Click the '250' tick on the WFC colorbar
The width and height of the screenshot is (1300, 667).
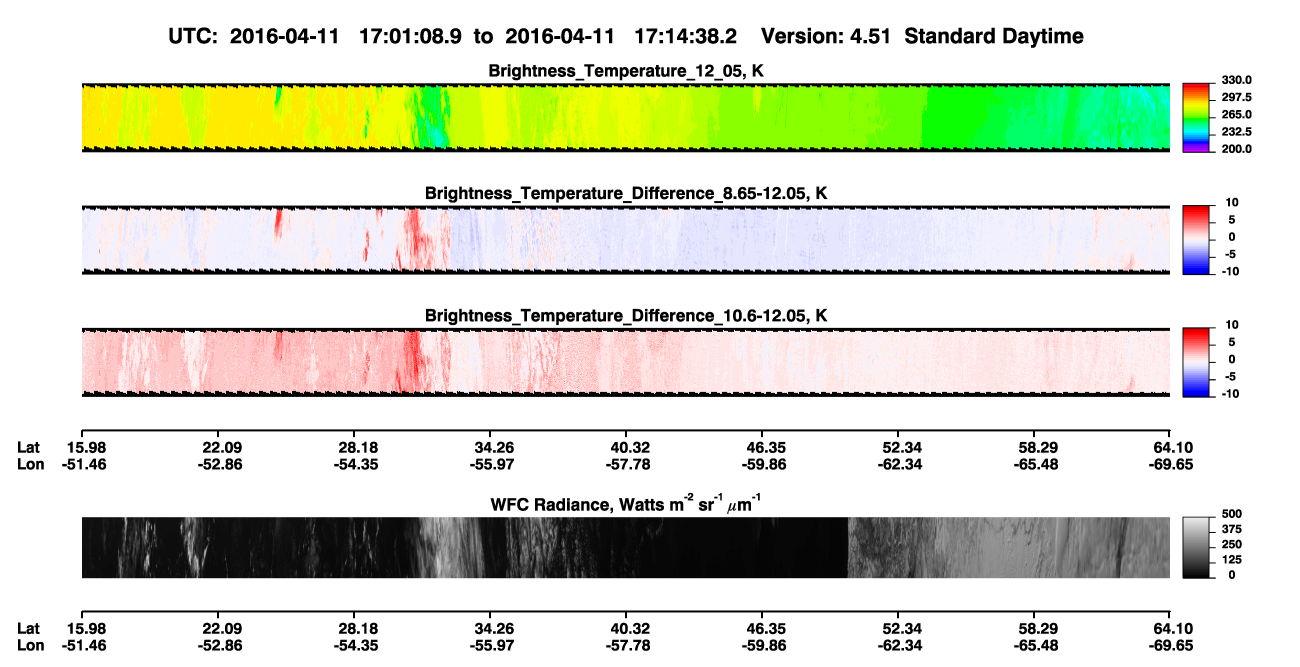[x=1231, y=544]
